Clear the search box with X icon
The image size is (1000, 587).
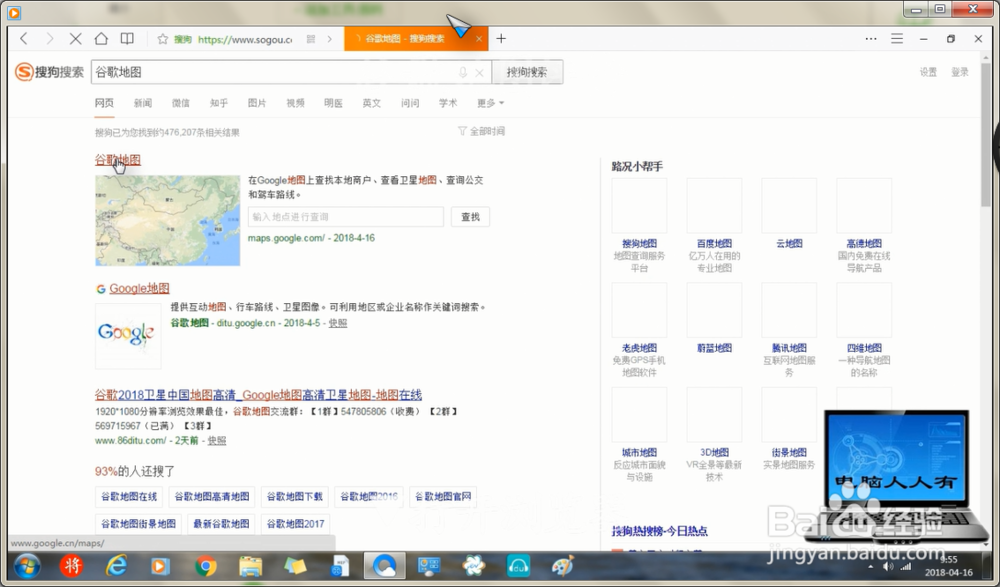point(480,73)
